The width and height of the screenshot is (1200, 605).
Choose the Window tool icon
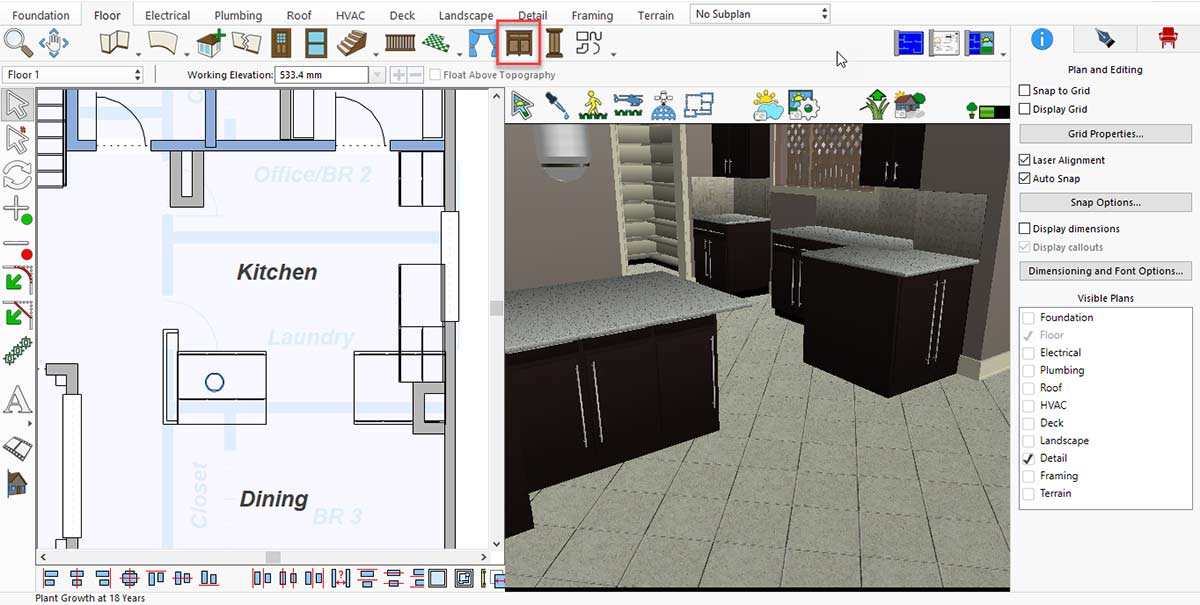[x=316, y=43]
